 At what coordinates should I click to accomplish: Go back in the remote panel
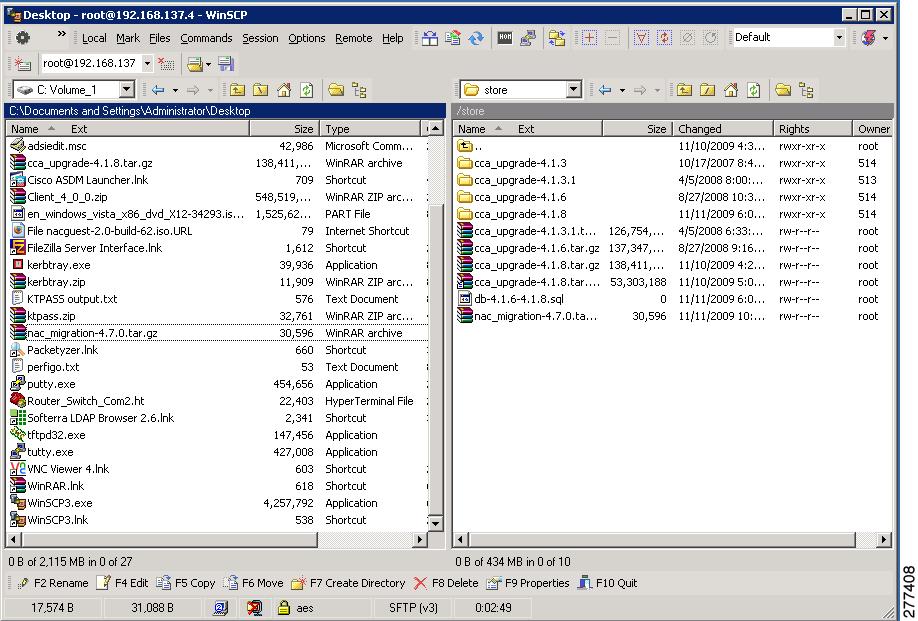[605, 90]
